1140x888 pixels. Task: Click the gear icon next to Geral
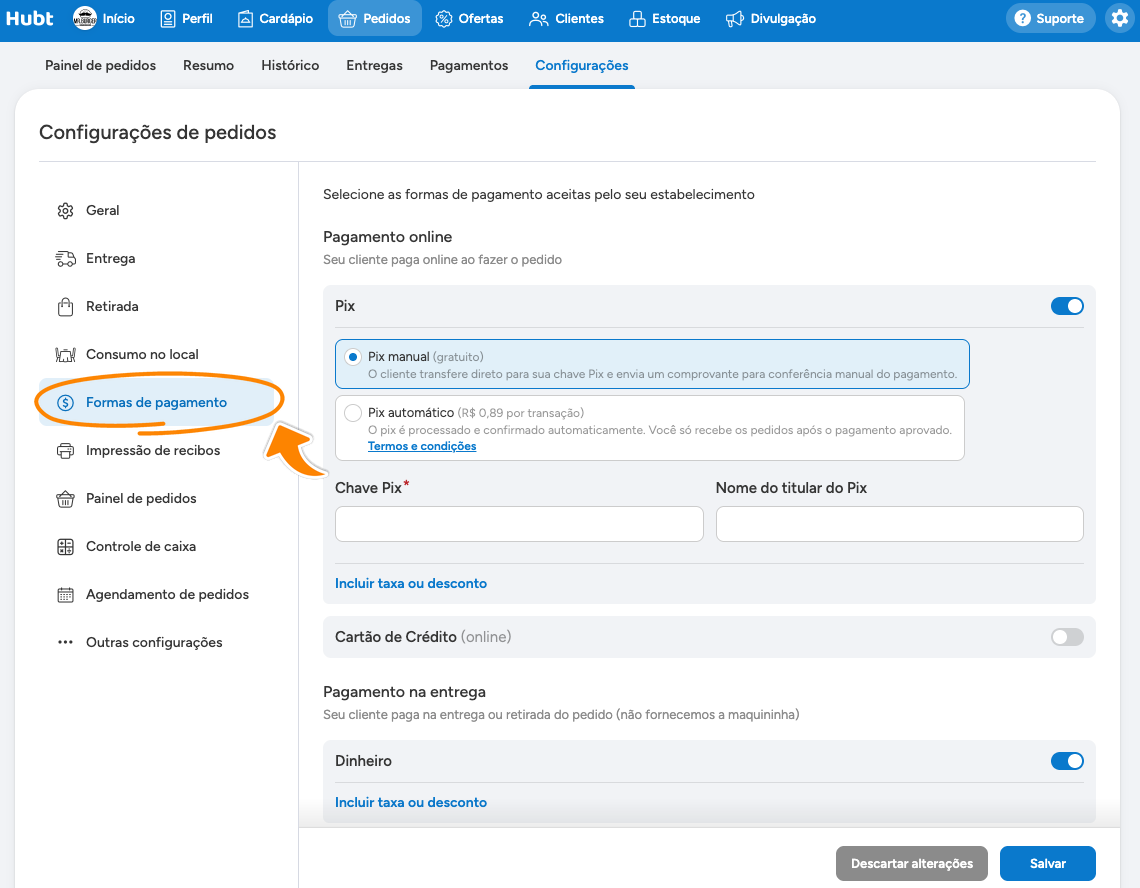point(65,211)
